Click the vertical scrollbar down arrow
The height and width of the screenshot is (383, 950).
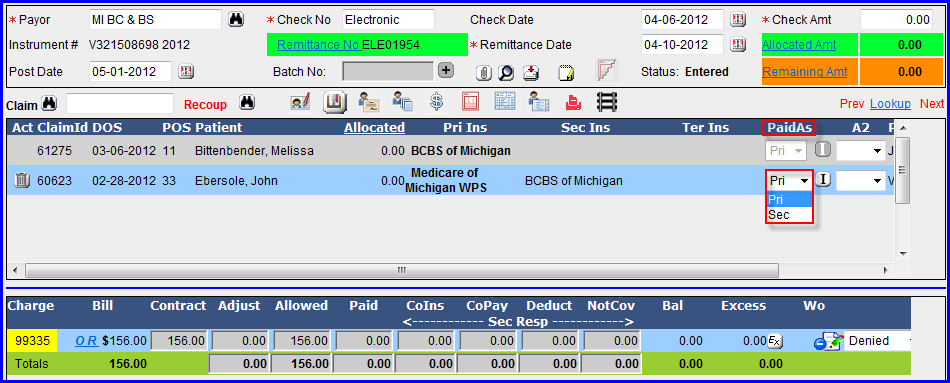[903, 253]
